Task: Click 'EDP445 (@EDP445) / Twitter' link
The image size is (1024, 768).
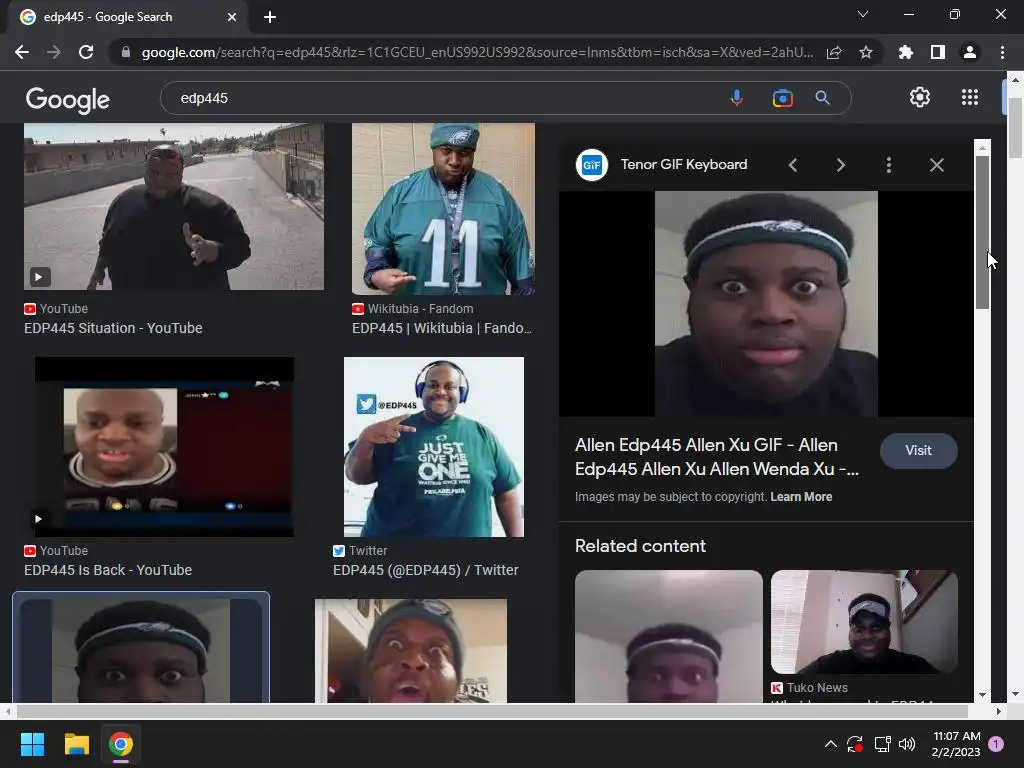Action: coord(426,570)
